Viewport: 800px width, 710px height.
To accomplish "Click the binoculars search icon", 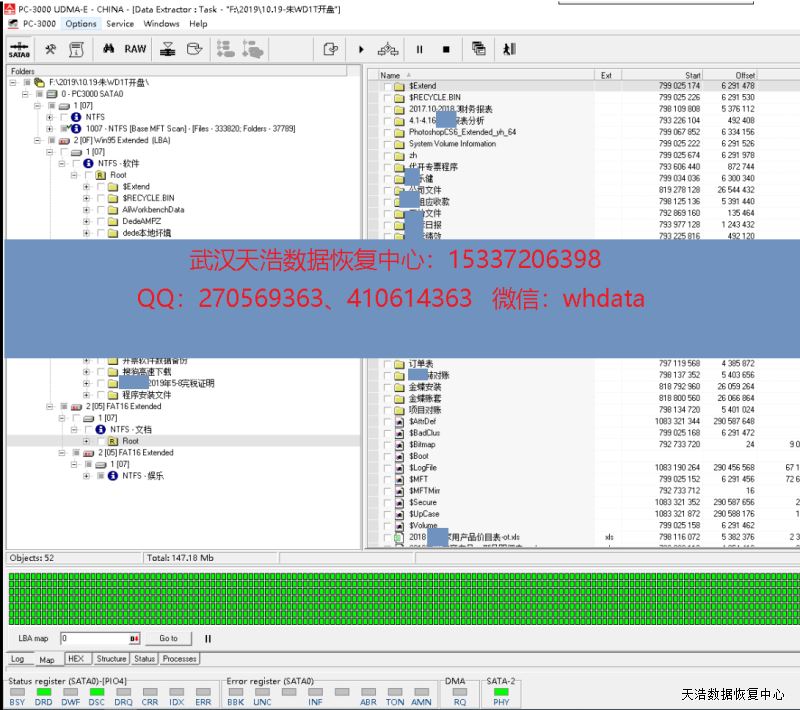I will [107, 49].
